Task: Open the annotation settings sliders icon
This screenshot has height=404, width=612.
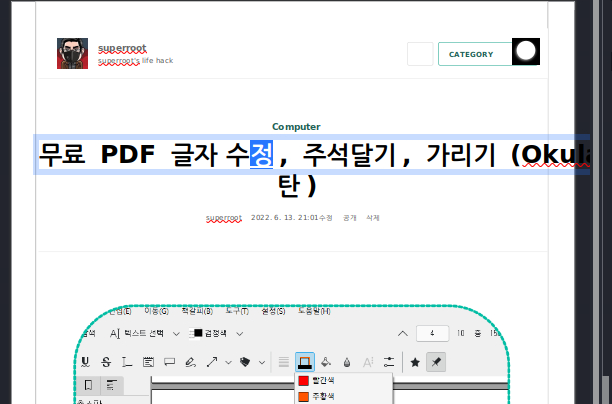Action: [x=389, y=362]
